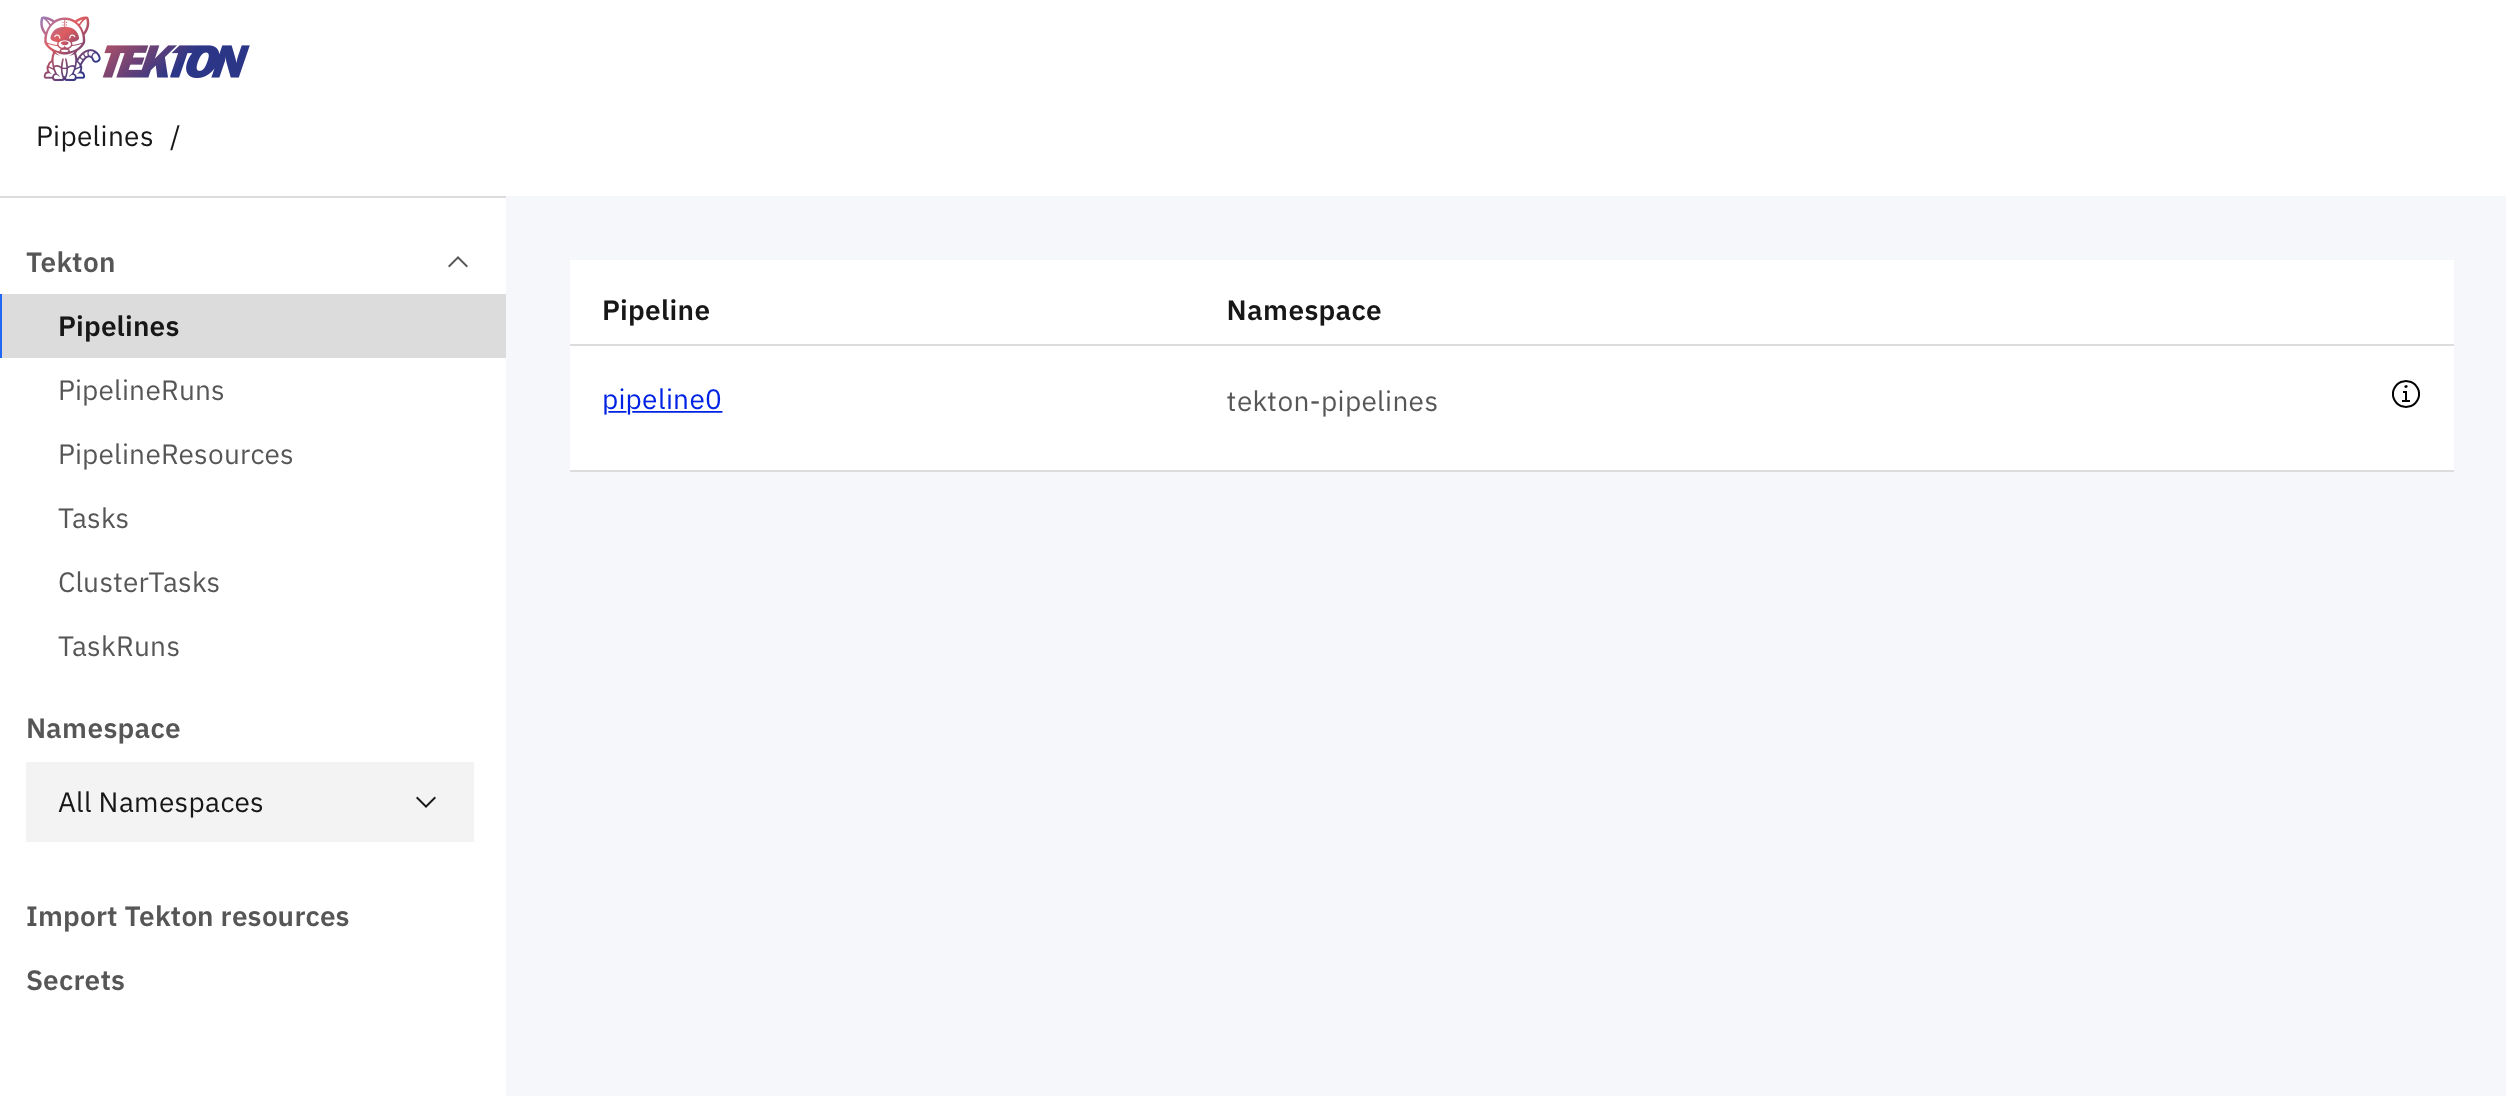Click the tekton-pipelines namespace cell
The image size is (2506, 1096).
point(1332,400)
